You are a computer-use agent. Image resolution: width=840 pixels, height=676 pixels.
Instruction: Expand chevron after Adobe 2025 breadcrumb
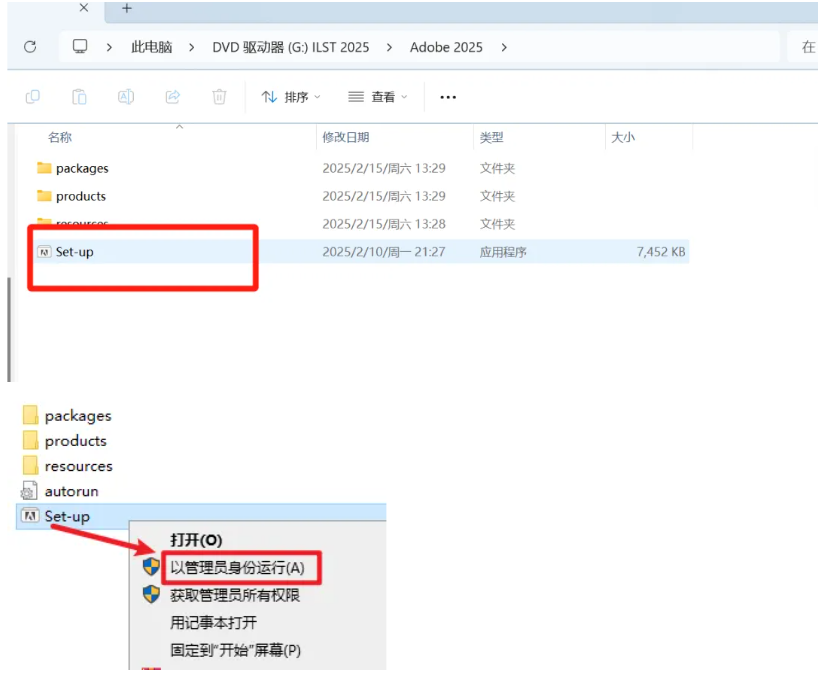coord(504,48)
